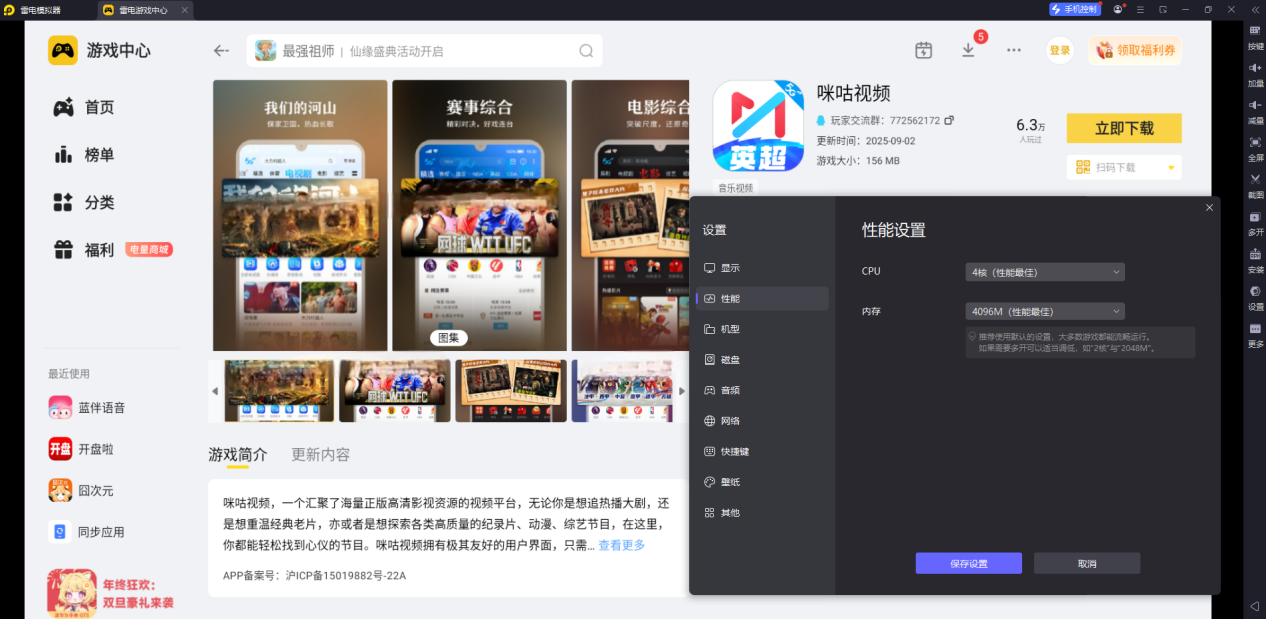Click 立即下载 download button
Viewport: 1266px width, 619px height.
tap(1124, 128)
